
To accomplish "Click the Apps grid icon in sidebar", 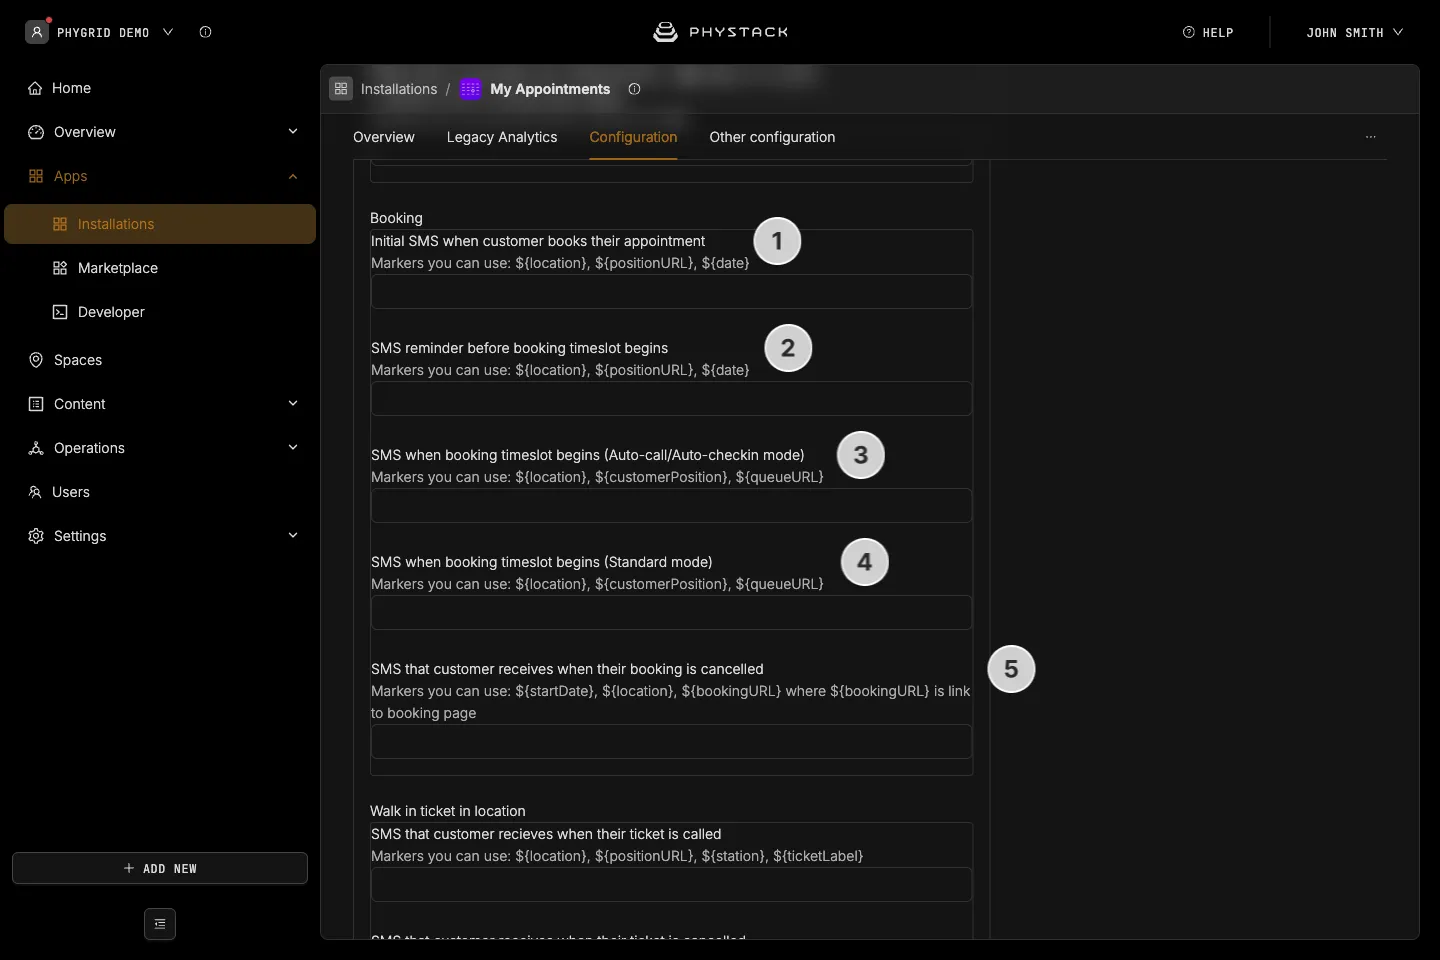I will pyautogui.click(x=36, y=176).
